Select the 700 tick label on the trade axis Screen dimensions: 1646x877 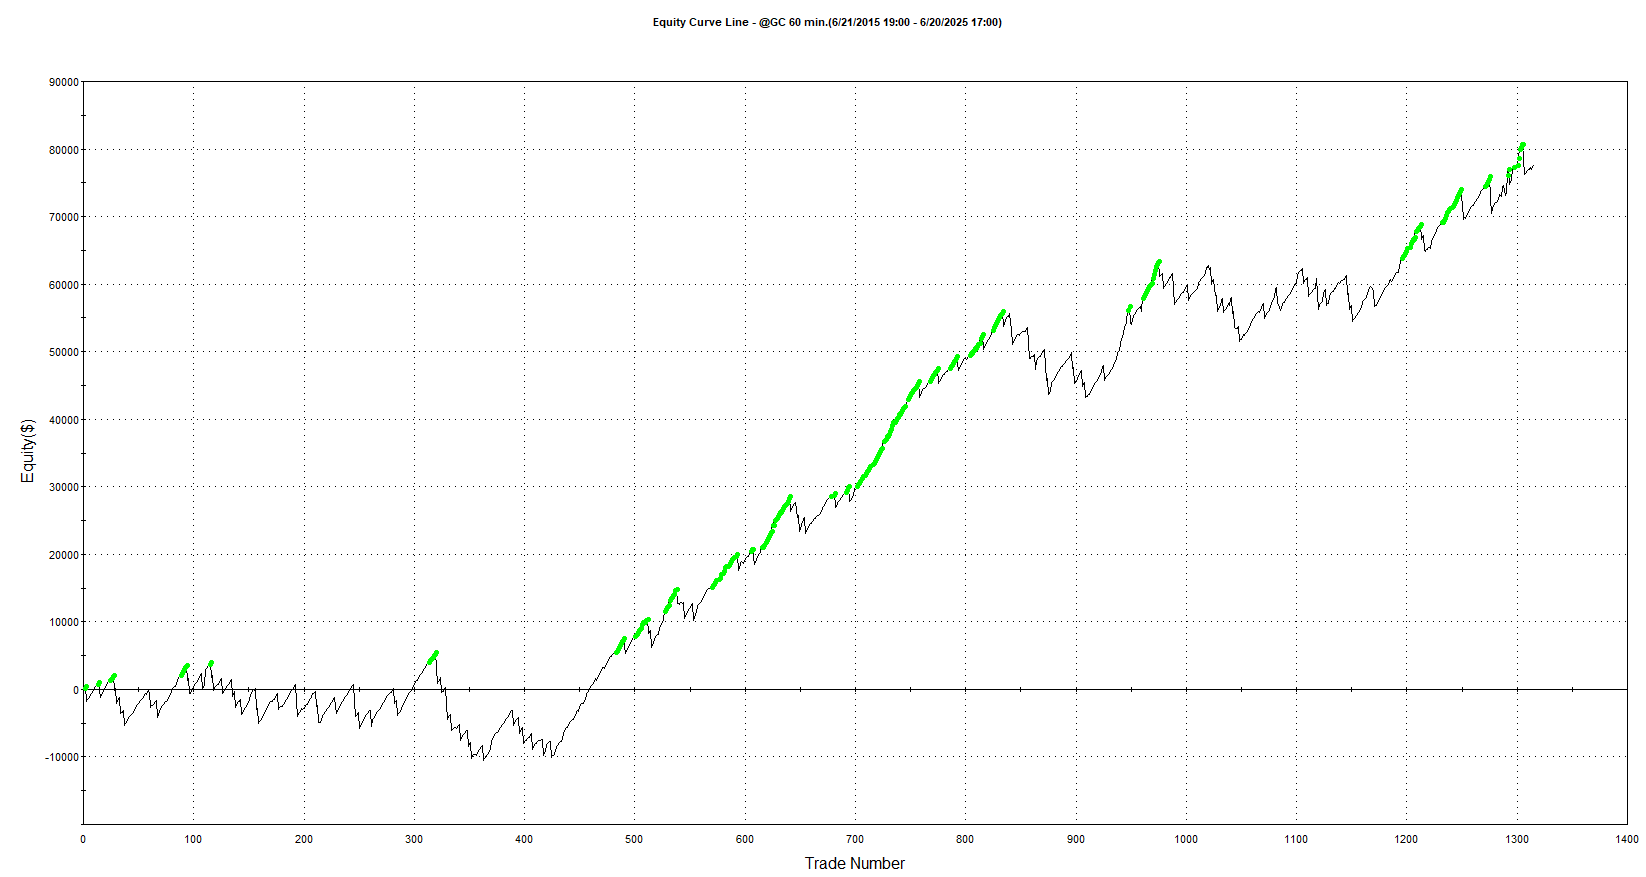(x=855, y=839)
